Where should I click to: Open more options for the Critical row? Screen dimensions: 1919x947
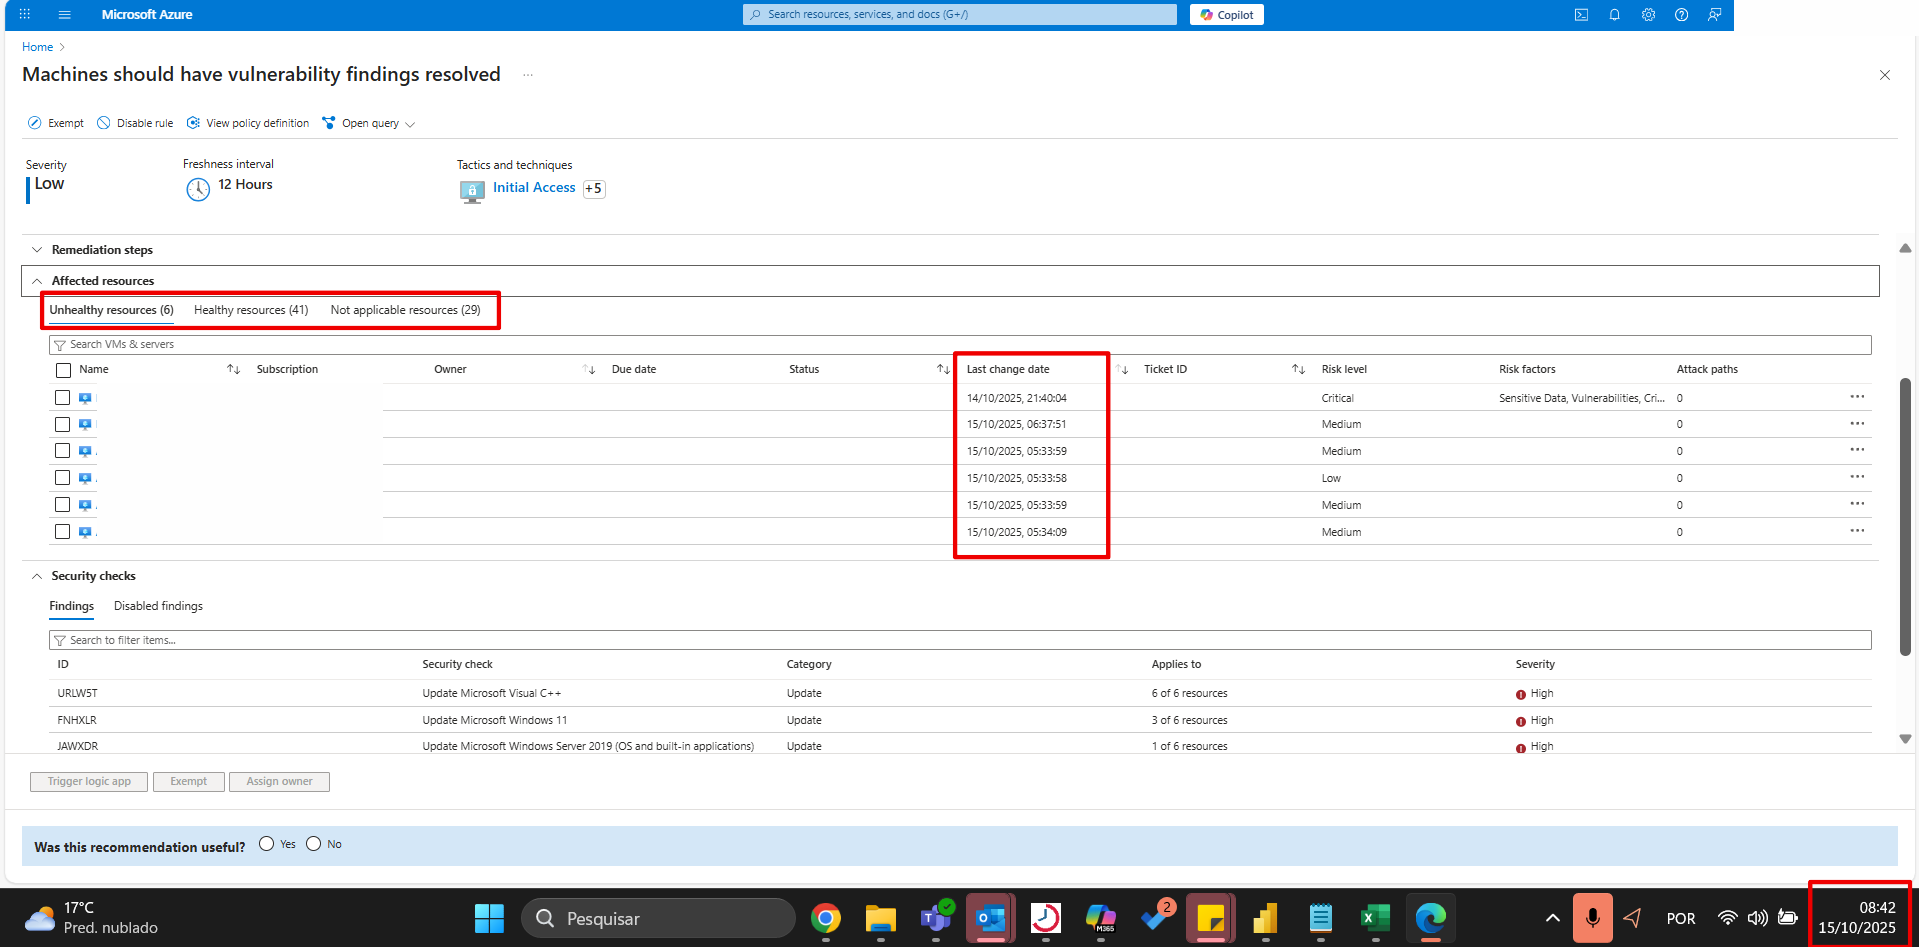1857,397
